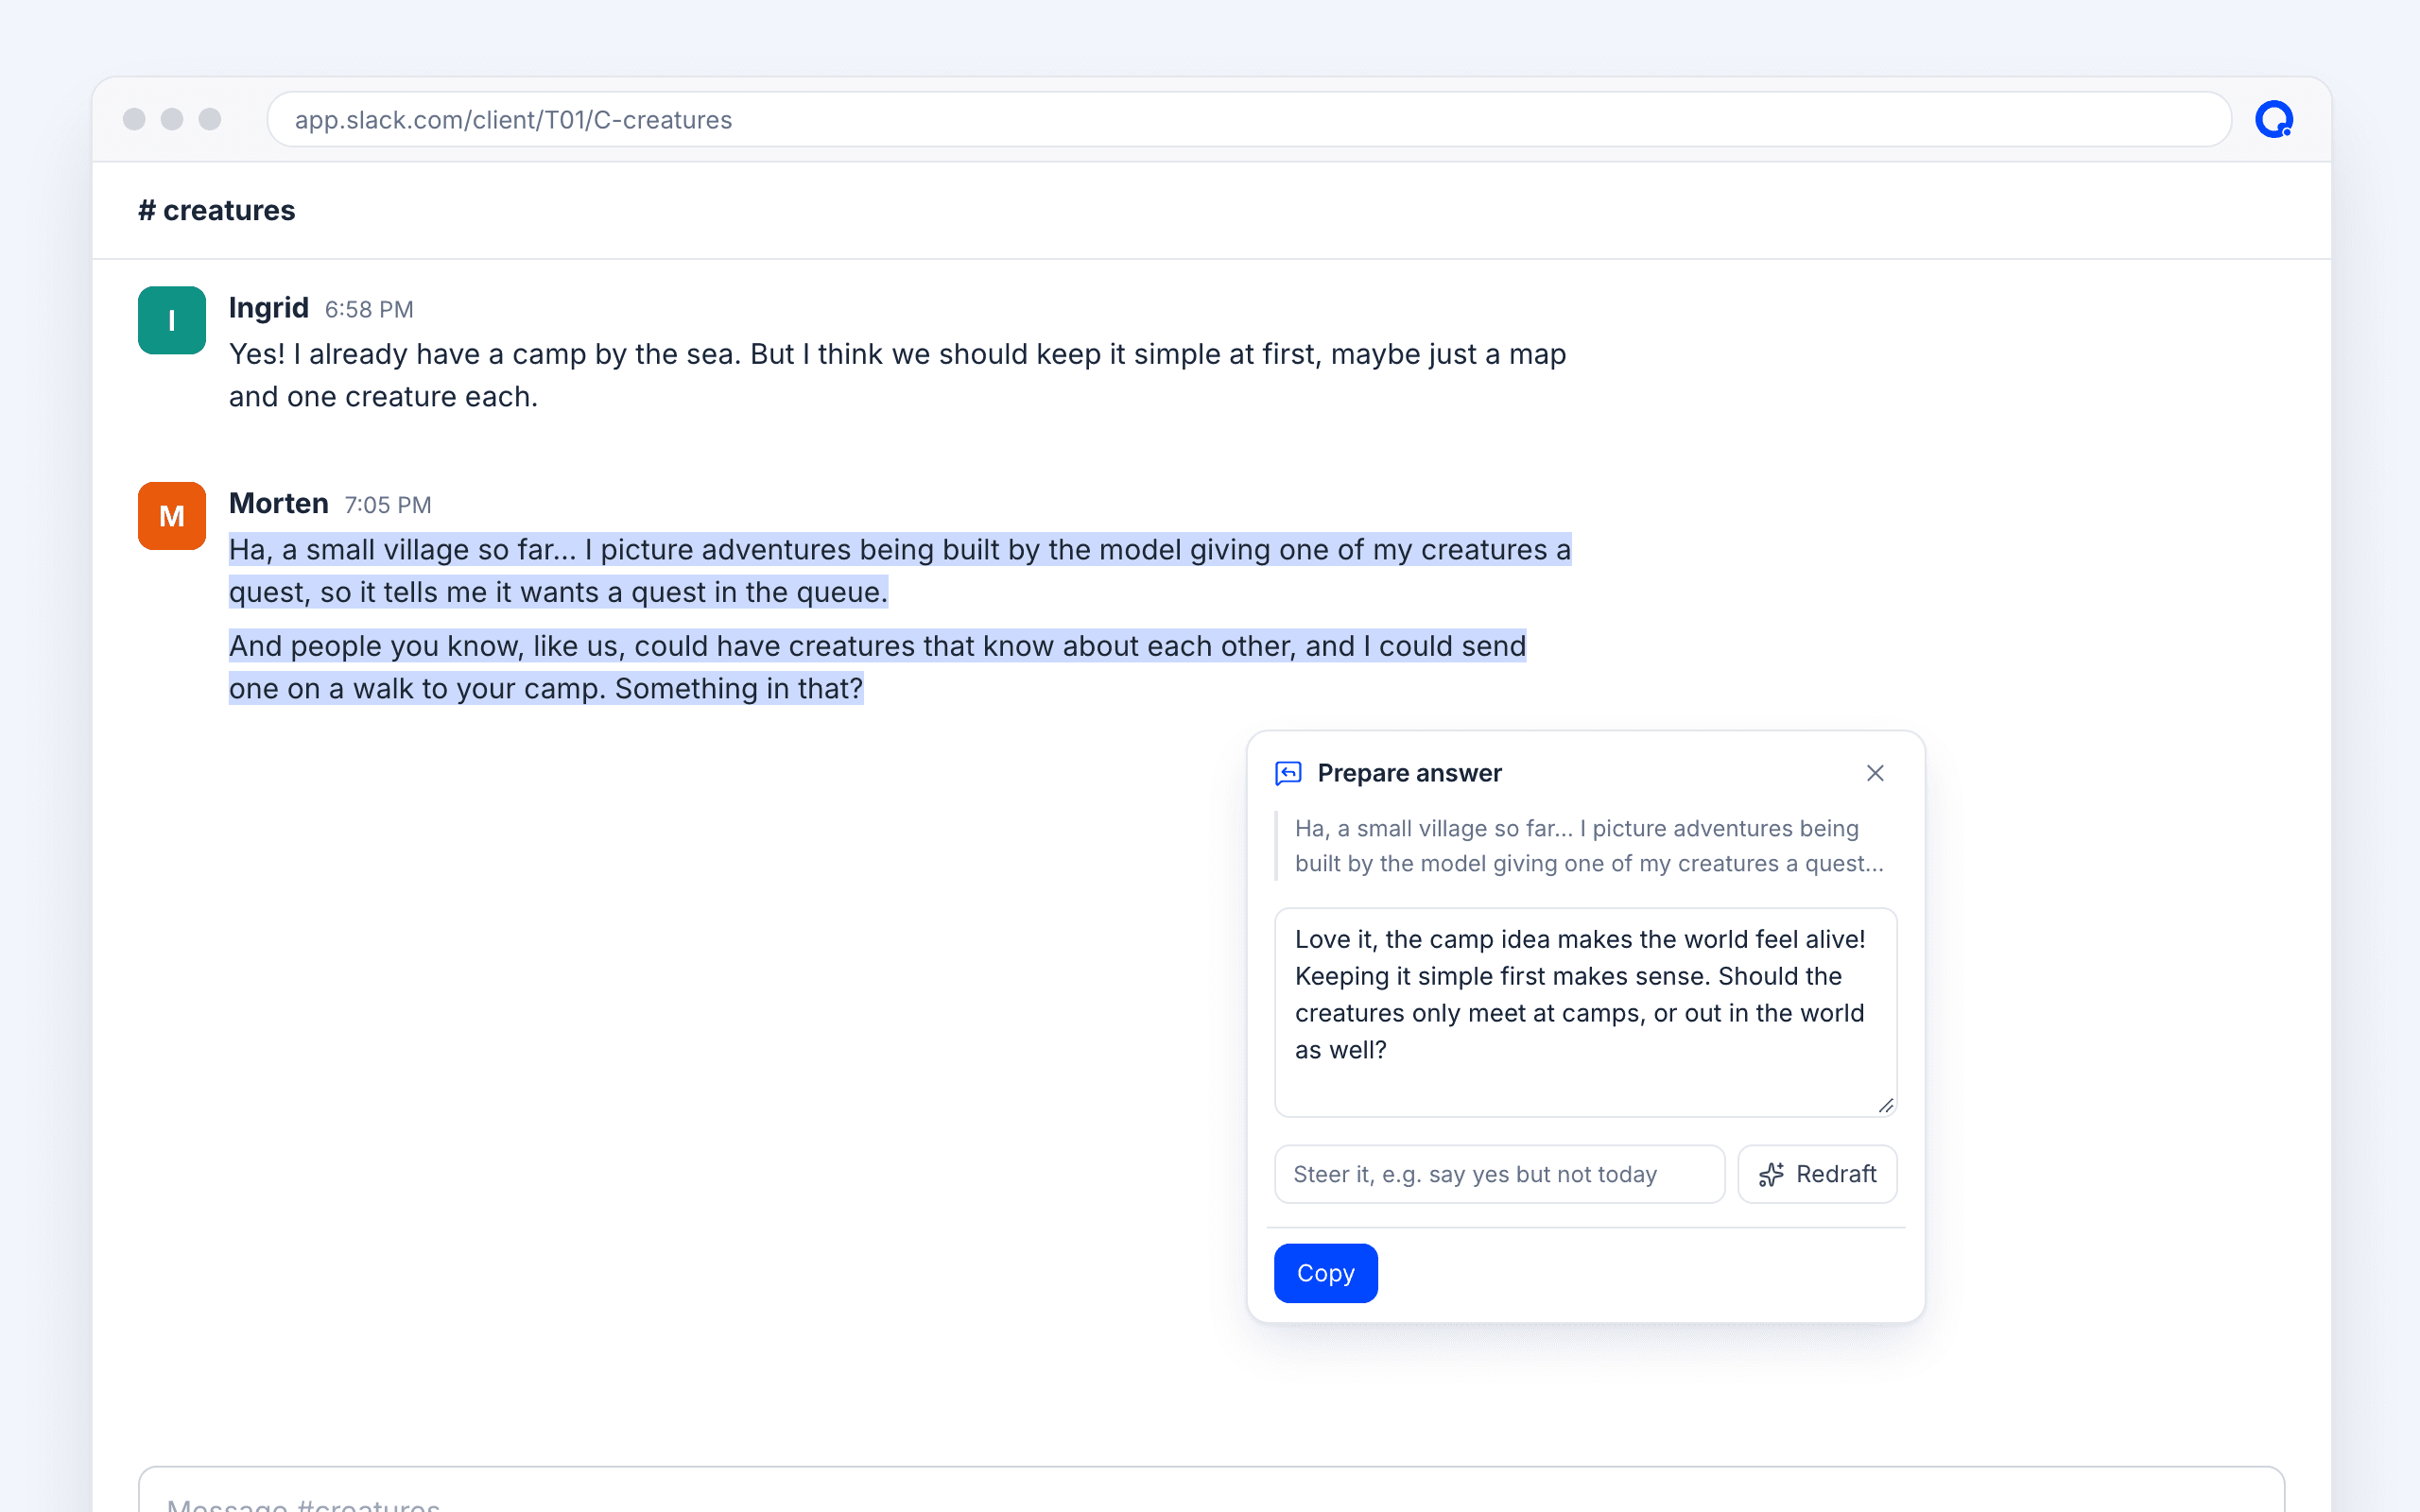The width and height of the screenshot is (2420, 1512).
Task: Click the quoted message preview in popup
Action: pyautogui.click(x=1588, y=846)
